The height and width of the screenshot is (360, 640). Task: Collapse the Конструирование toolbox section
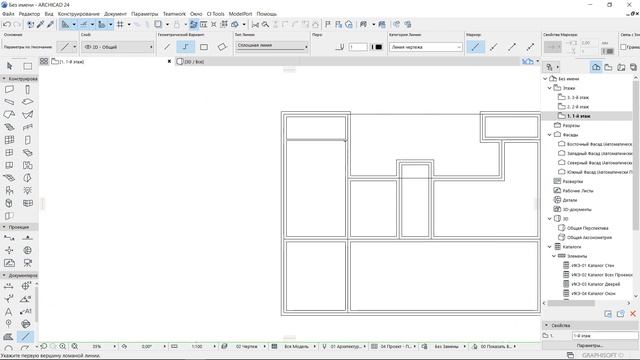point(4,78)
